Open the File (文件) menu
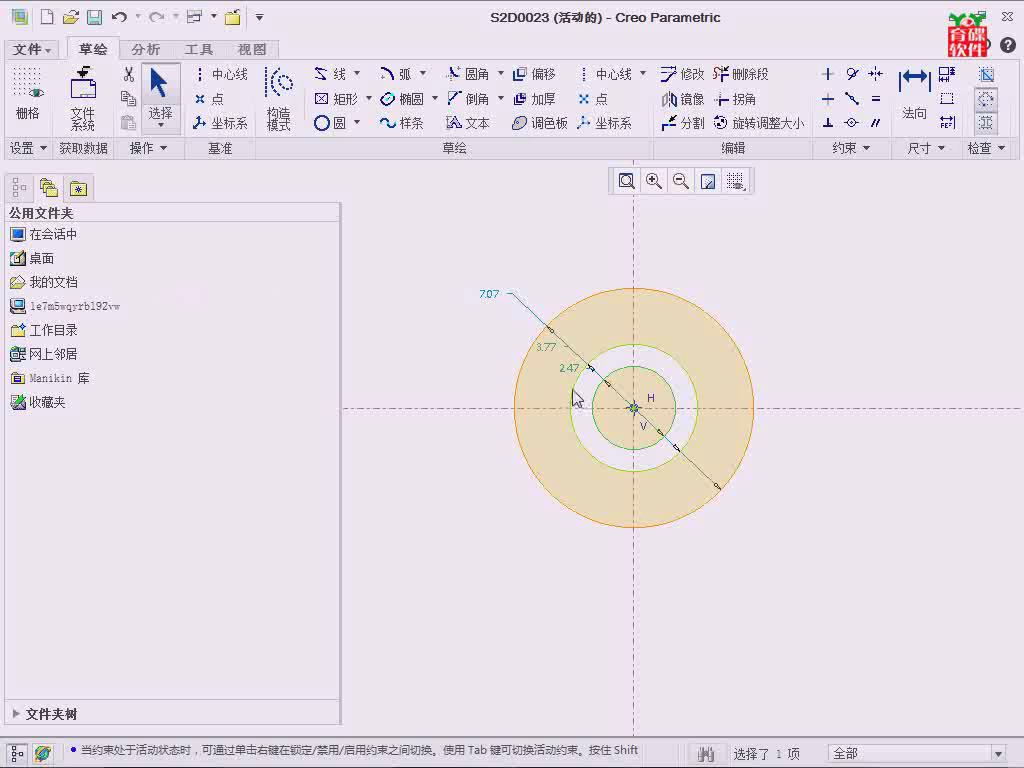Image resolution: width=1024 pixels, height=768 pixels. coord(31,49)
